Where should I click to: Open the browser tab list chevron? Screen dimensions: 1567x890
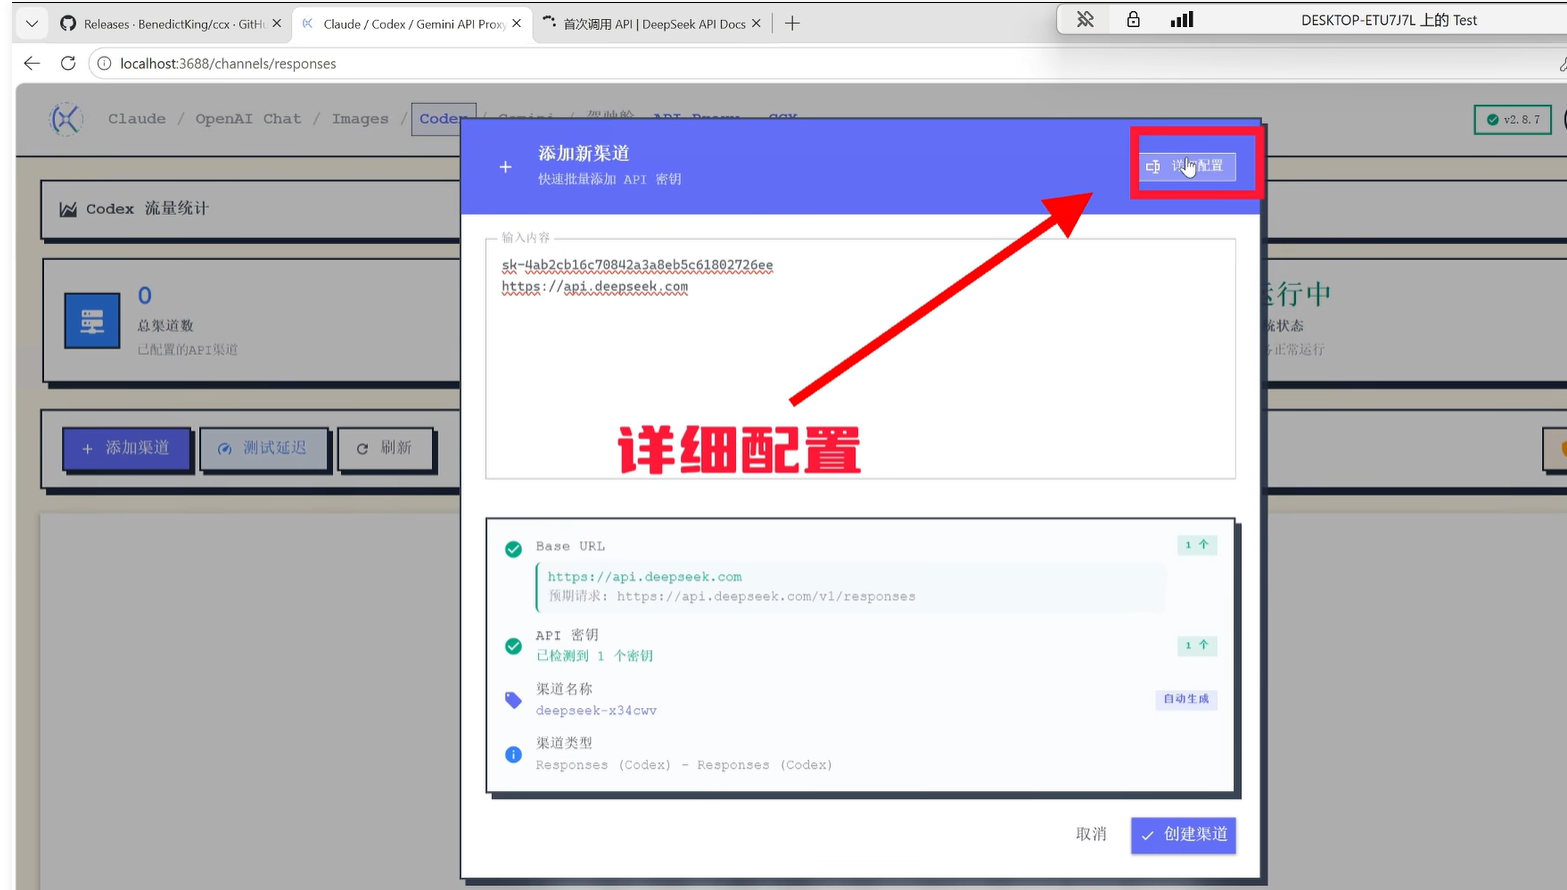click(32, 23)
